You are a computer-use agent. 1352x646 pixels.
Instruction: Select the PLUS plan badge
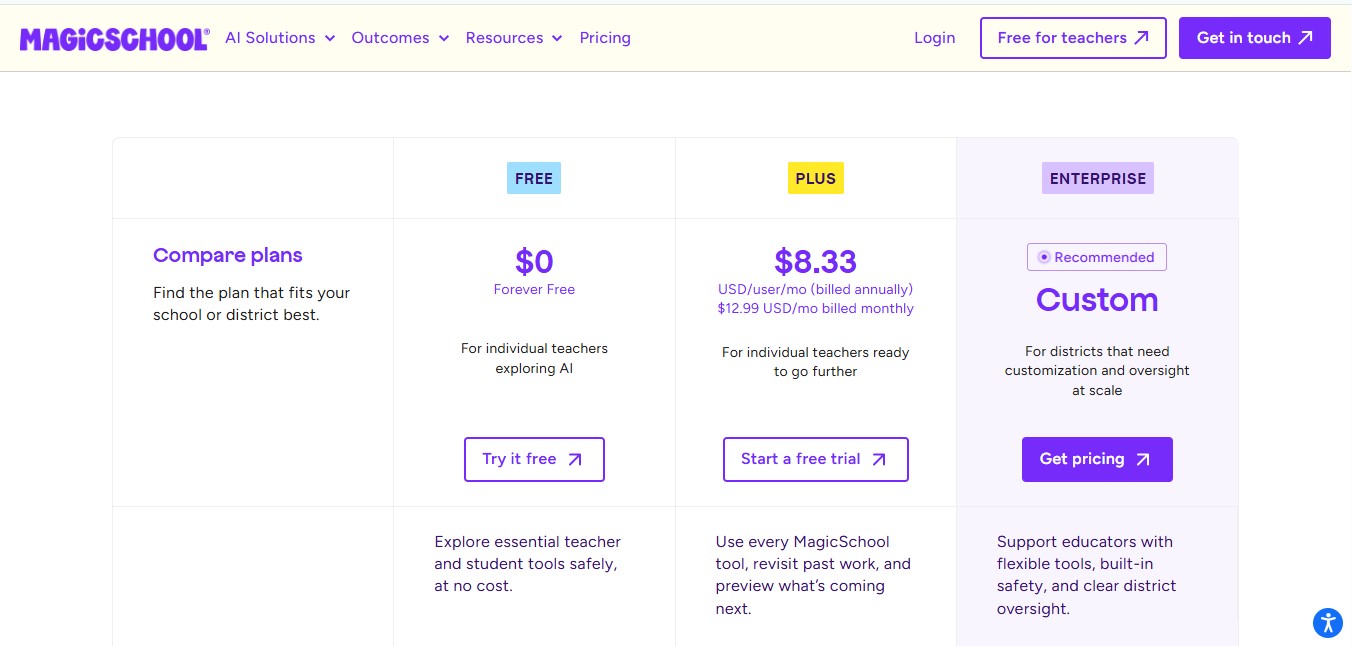(815, 178)
